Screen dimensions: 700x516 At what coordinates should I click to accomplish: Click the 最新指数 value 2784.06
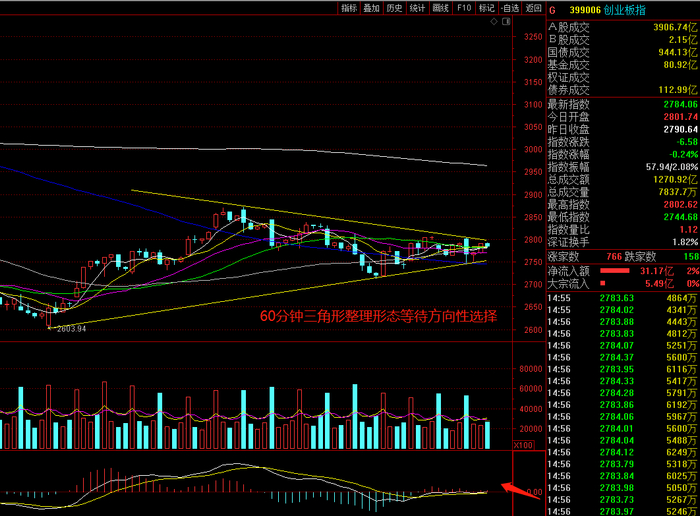(x=670, y=104)
